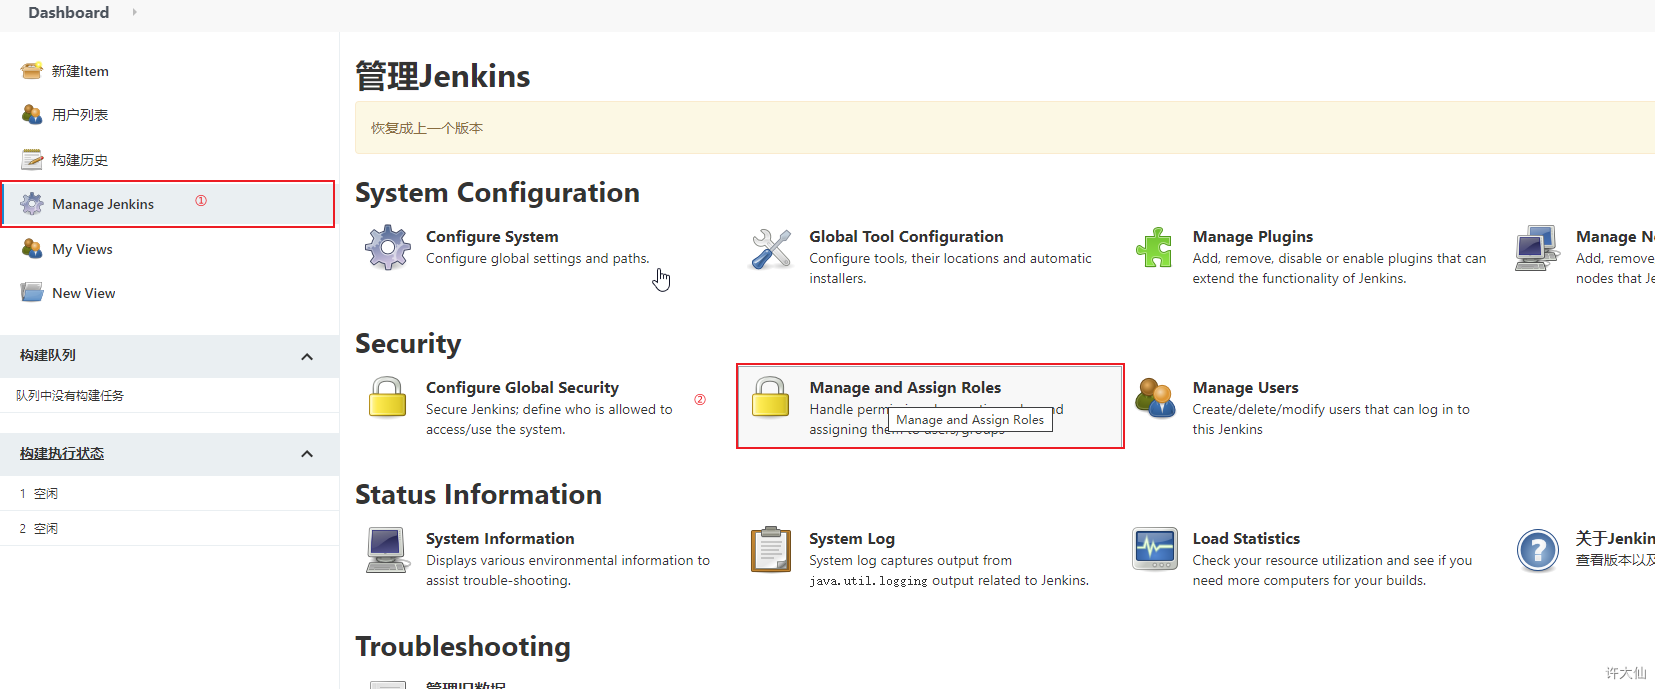Click the New View folder icon
This screenshot has height=689, width=1655.
32,292
